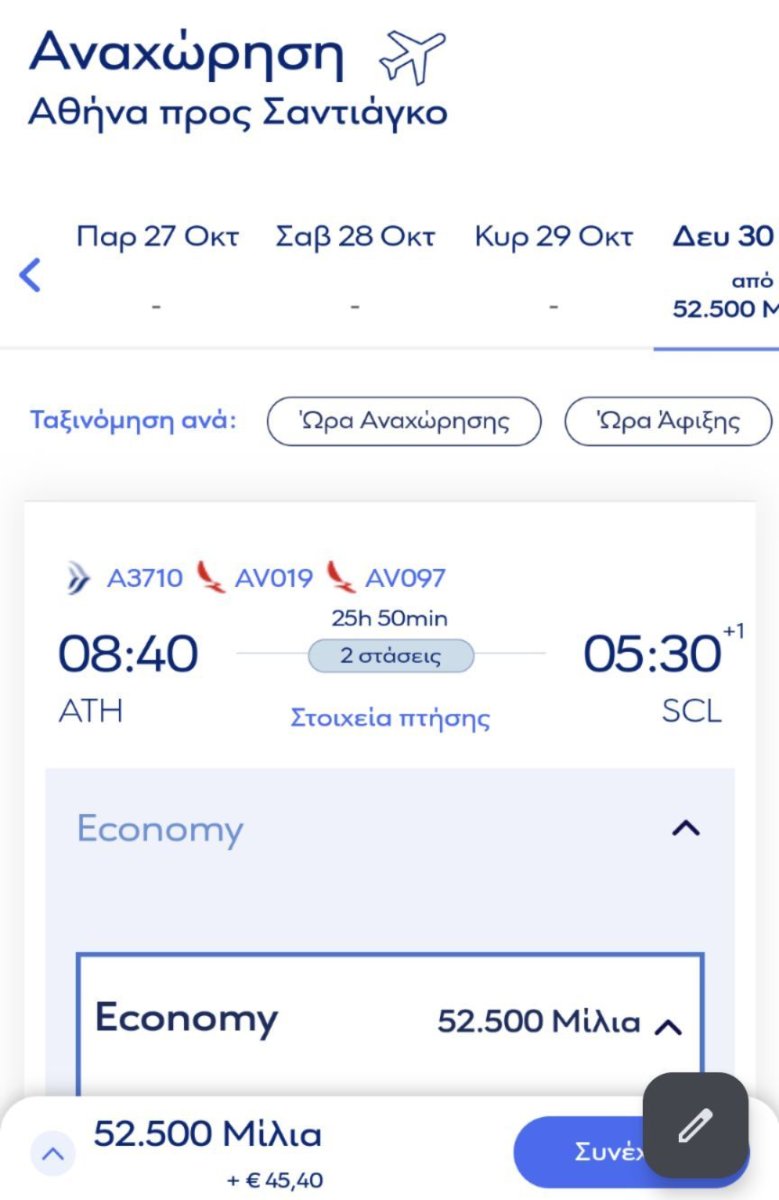Click flight number AV097
This screenshot has width=779, height=1200.
tap(405, 578)
